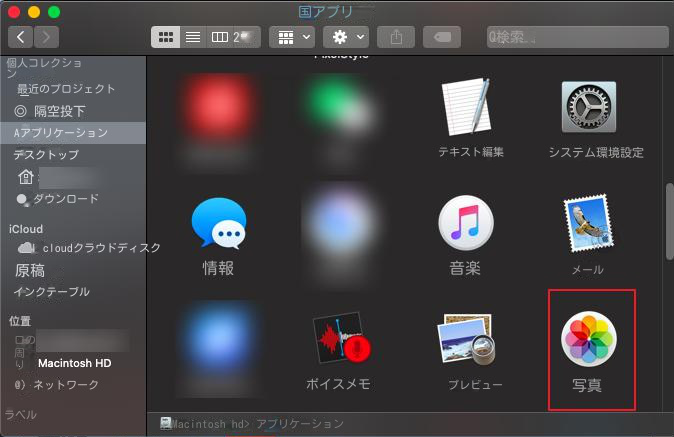Open the テキスト編集 app icon
The width and height of the screenshot is (674, 437).
[467, 107]
